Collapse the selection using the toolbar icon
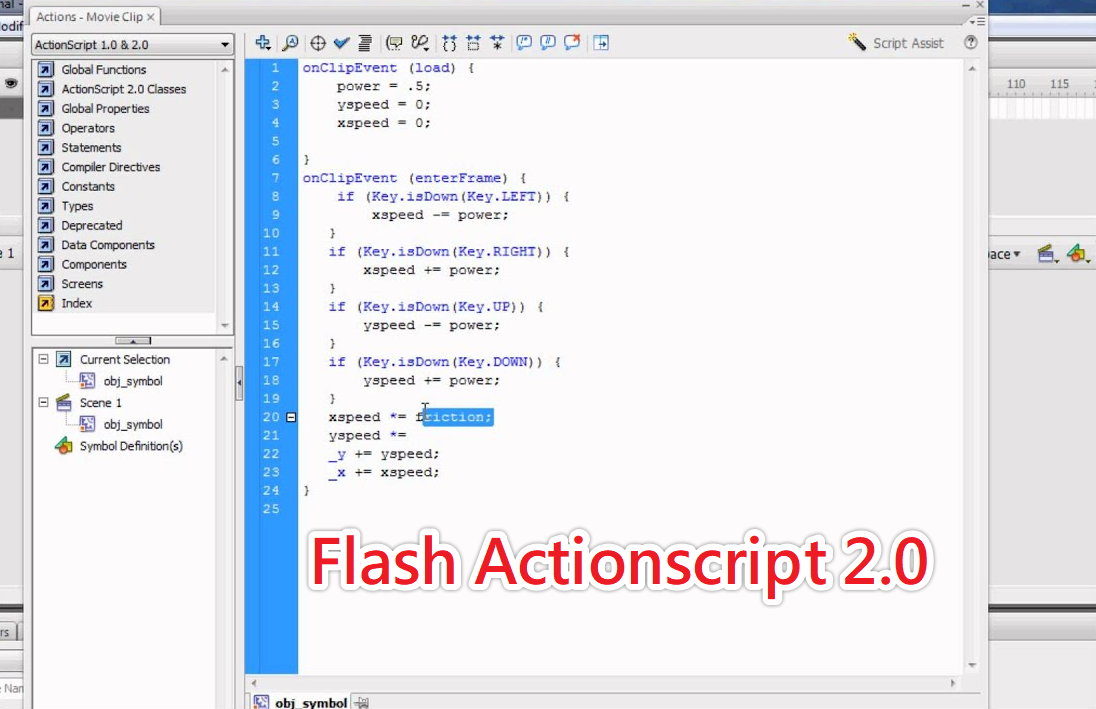Viewport: 1096px width, 709px height. coord(473,43)
